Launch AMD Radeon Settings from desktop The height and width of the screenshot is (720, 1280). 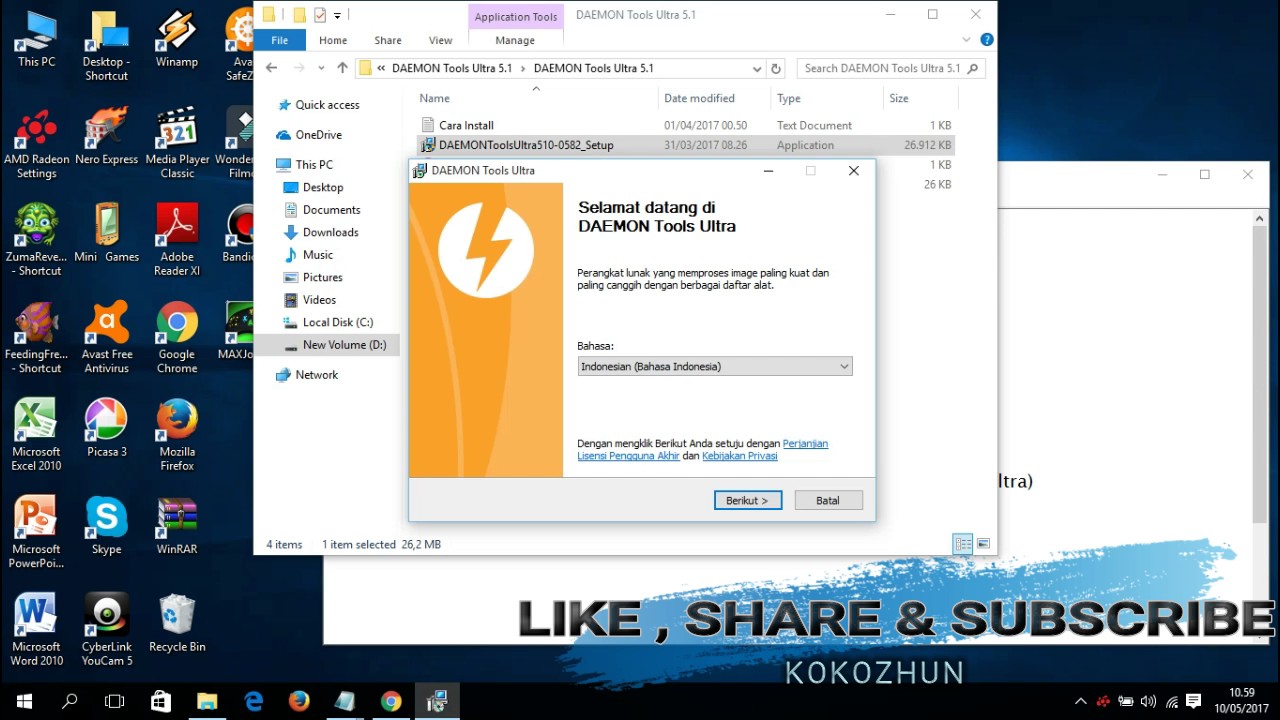[36, 143]
